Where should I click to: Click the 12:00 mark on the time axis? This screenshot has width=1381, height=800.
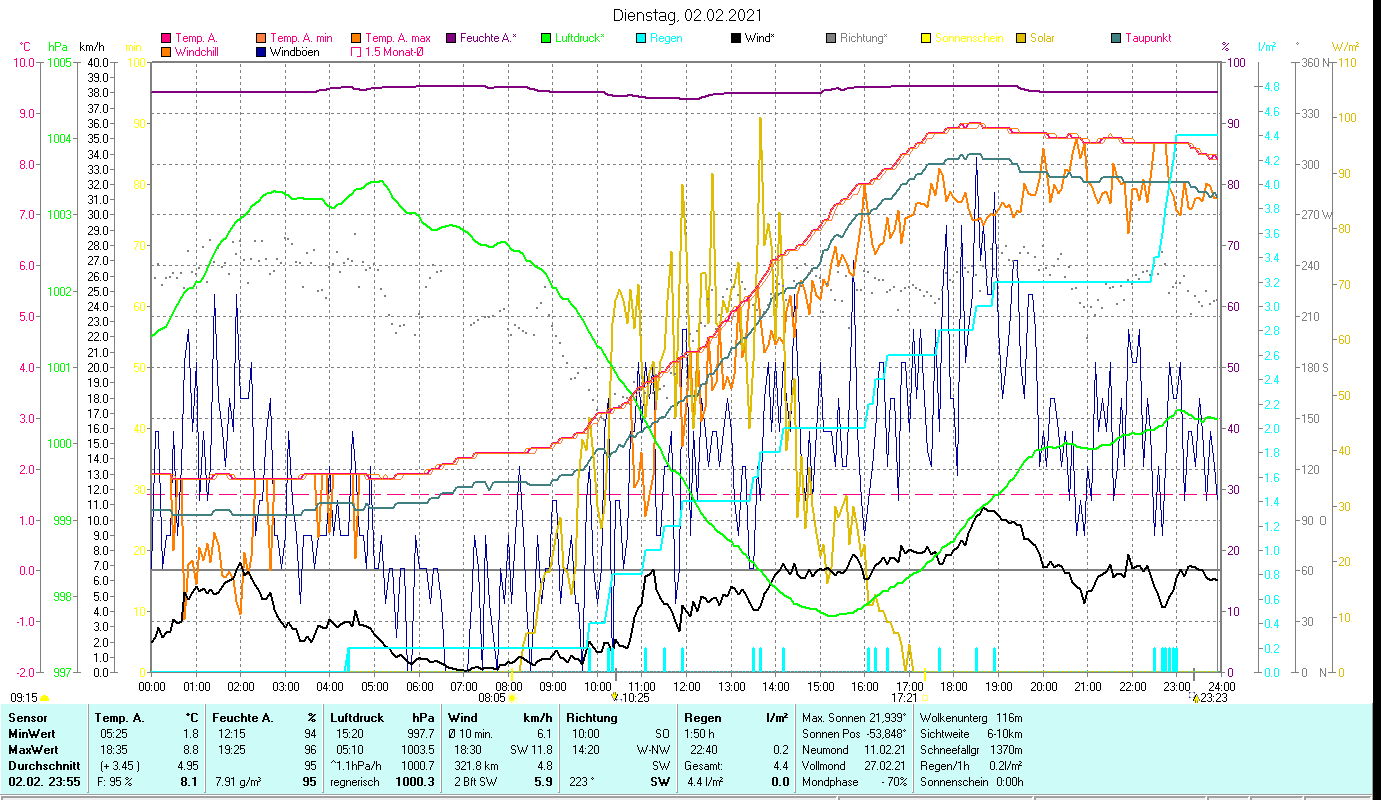pos(687,686)
